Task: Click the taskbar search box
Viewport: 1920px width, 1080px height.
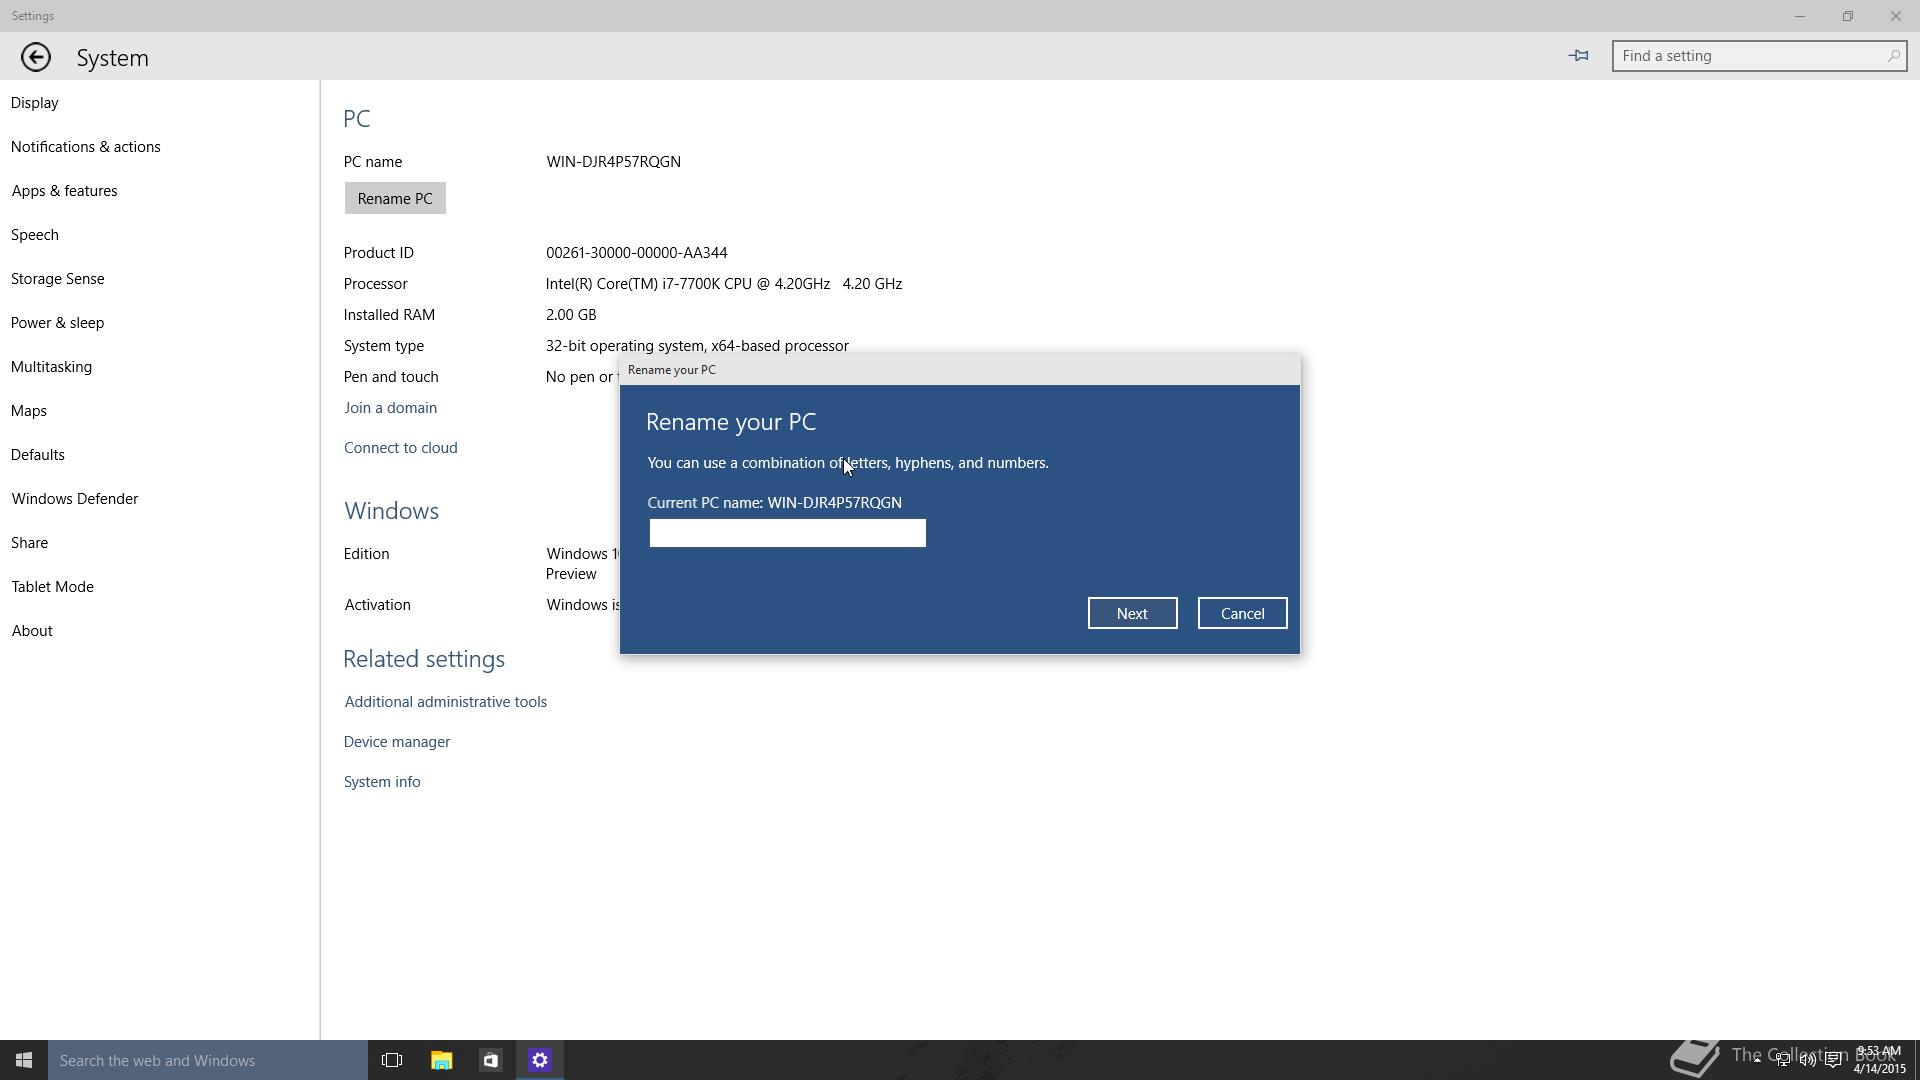Action: (x=208, y=1060)
